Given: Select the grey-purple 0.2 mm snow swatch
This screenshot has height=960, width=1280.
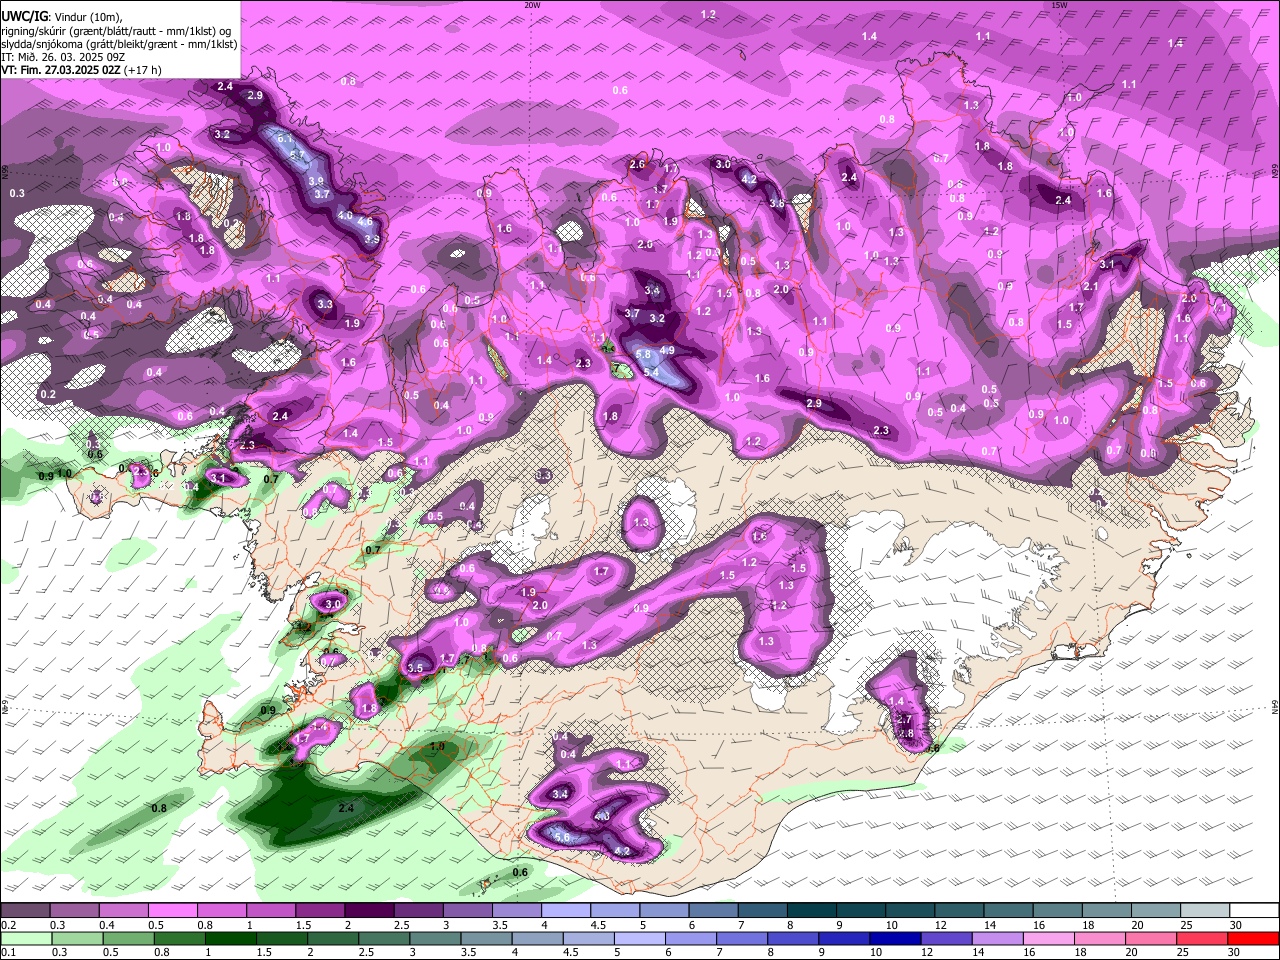Looking at the screenshot, I should coord(25,911).
